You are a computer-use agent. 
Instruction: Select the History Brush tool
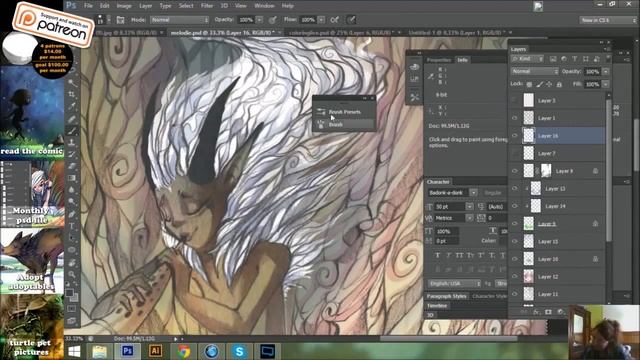click(x=72, y=154)
